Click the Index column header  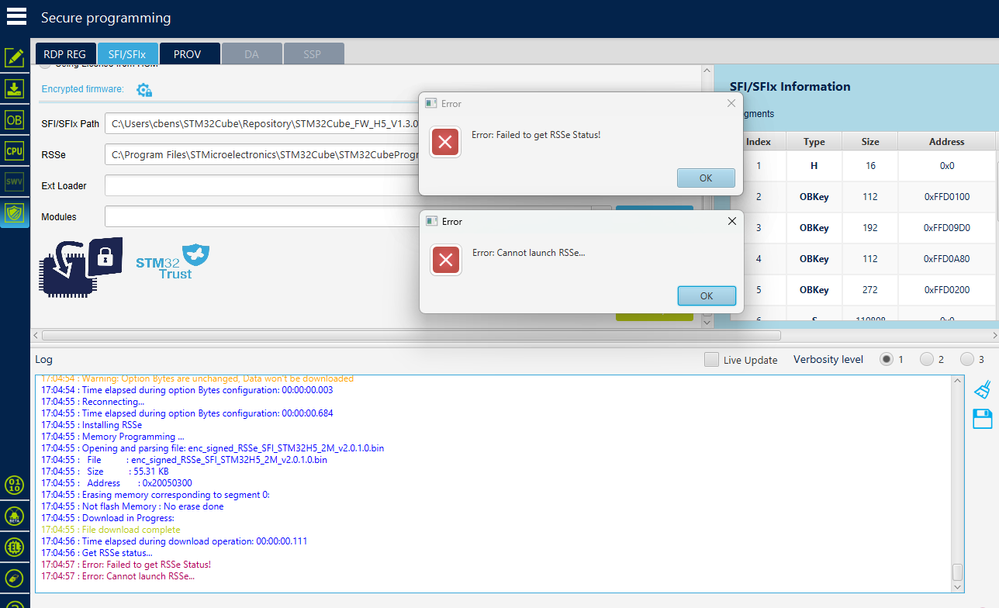pyautogui.click(x=758, y=141)
